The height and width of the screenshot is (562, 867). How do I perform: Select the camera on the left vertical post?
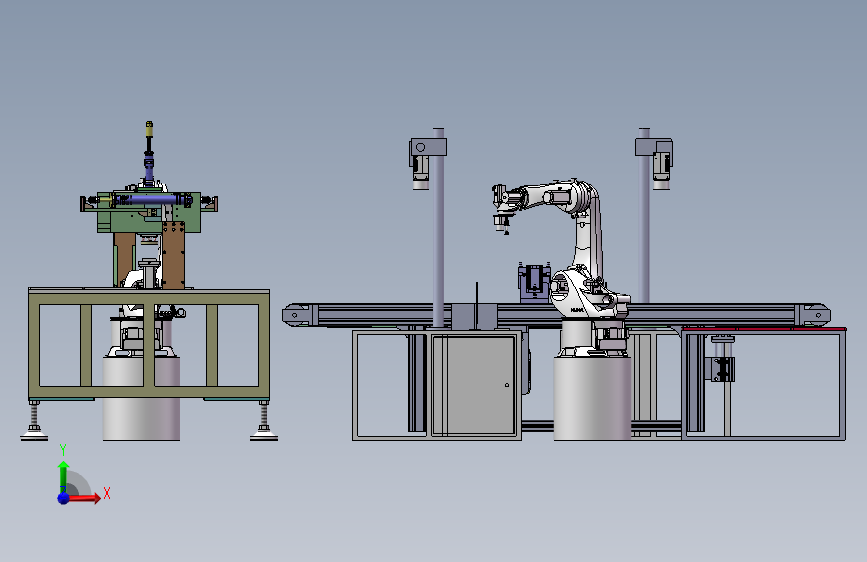tap(421, 173)
